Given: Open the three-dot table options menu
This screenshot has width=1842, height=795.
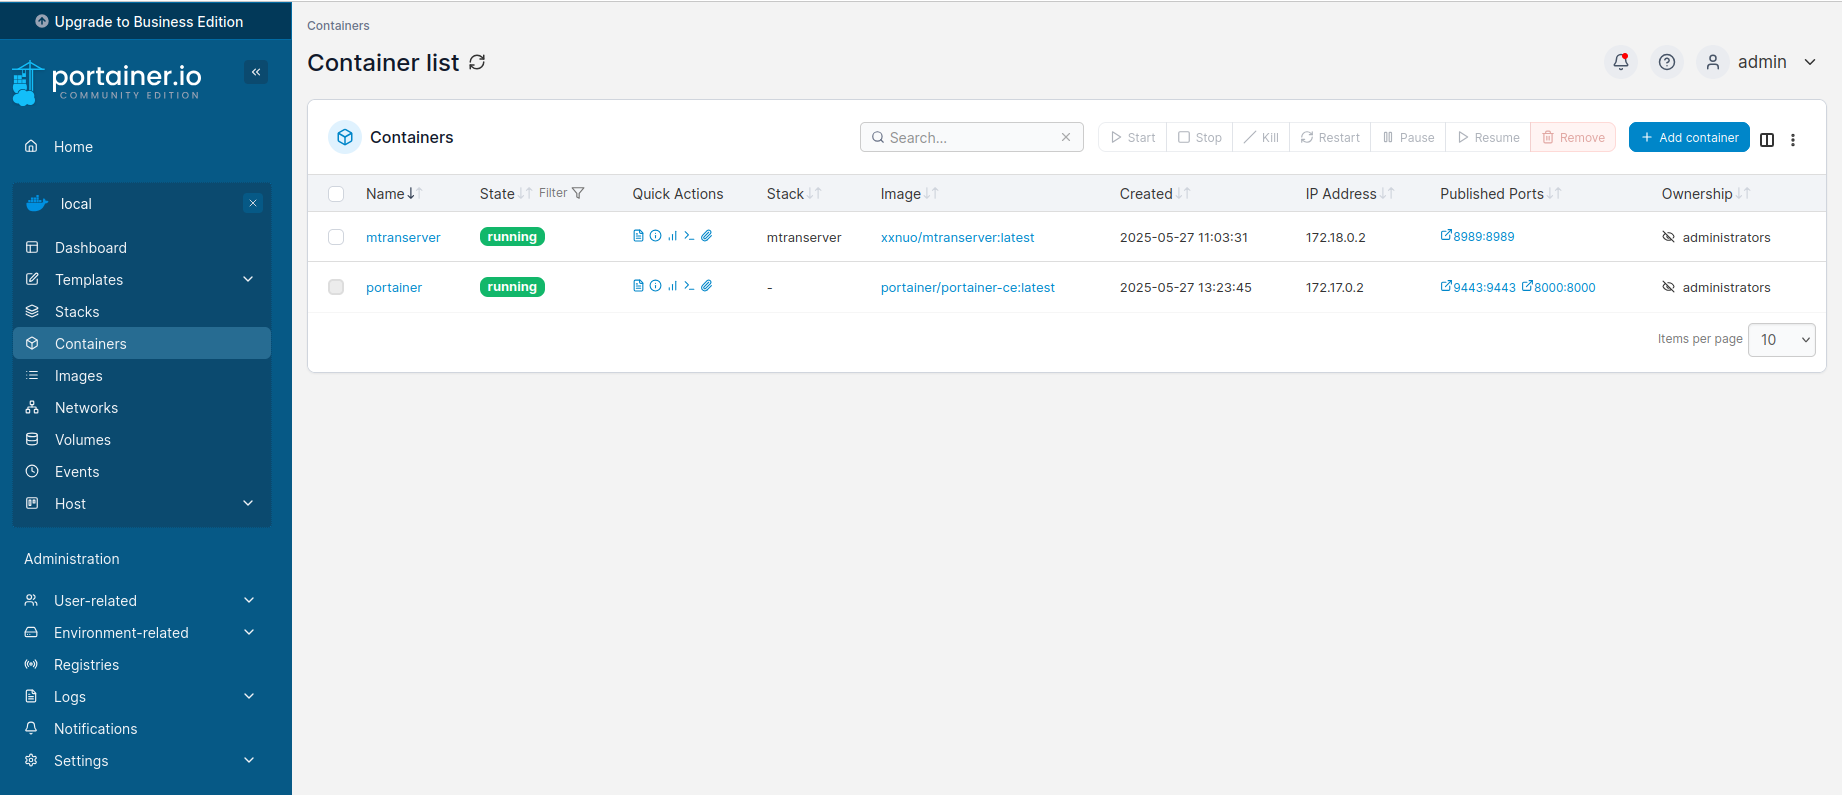Looking at the screenshot, I should pos(1793,140).
